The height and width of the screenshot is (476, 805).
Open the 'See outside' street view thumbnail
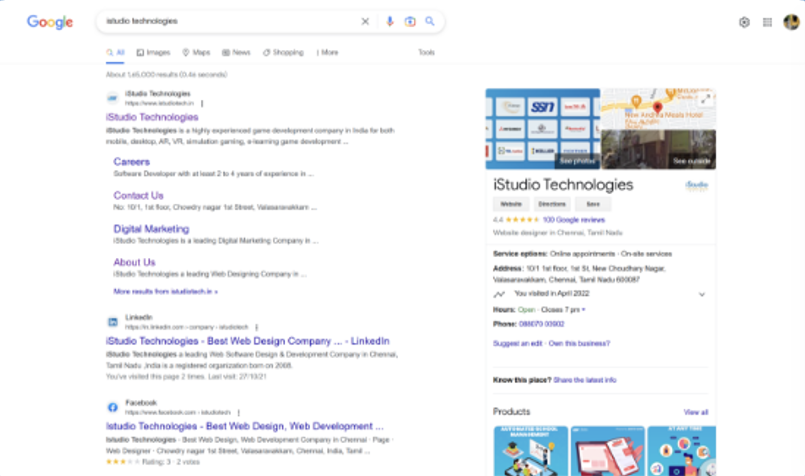coord(659,149)
